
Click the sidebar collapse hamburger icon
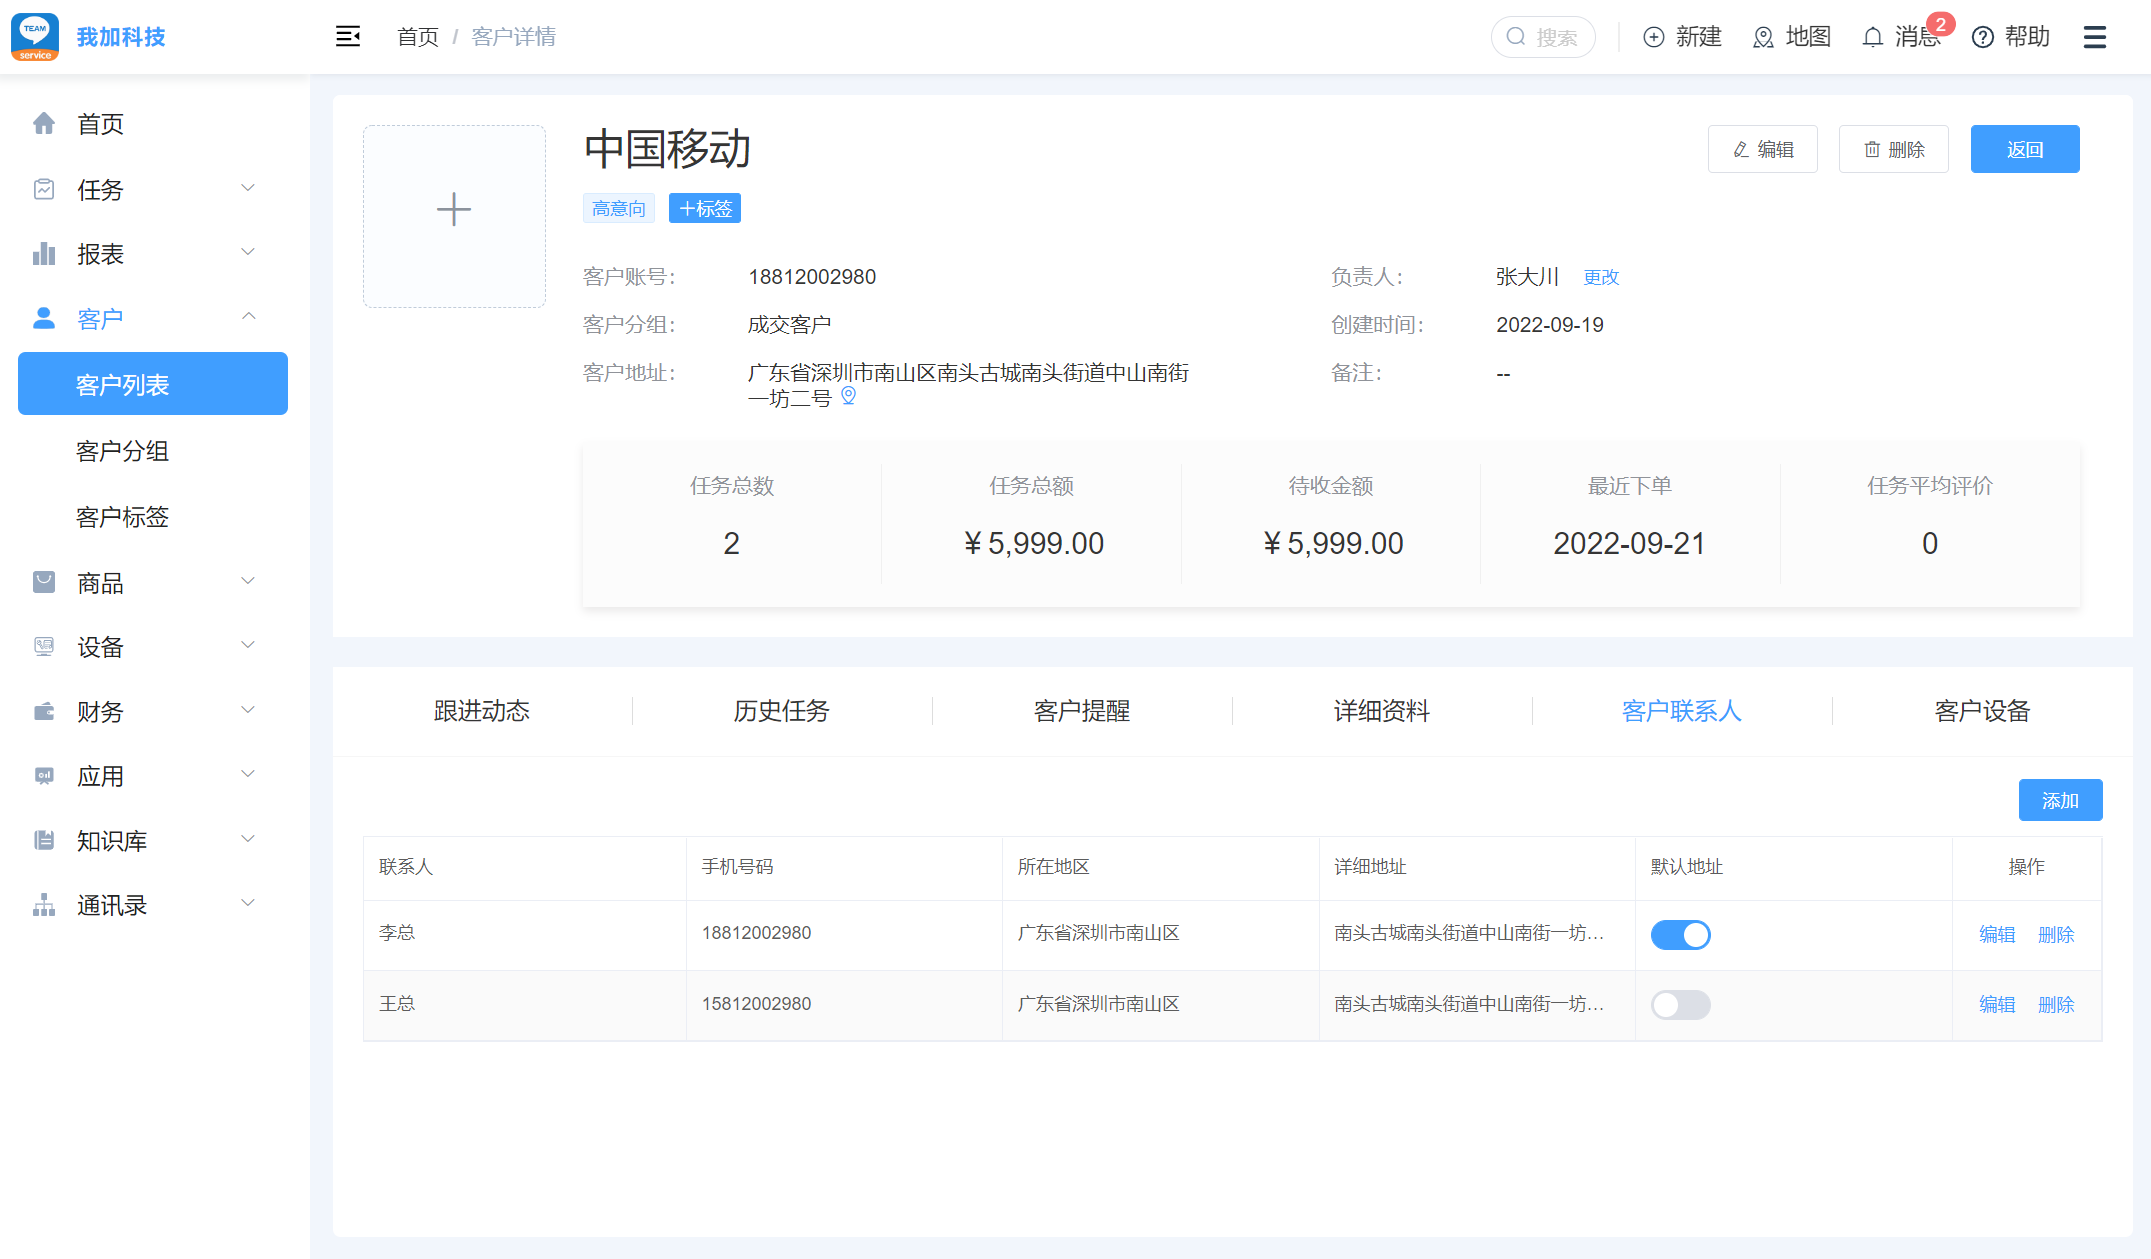point(347,37)
